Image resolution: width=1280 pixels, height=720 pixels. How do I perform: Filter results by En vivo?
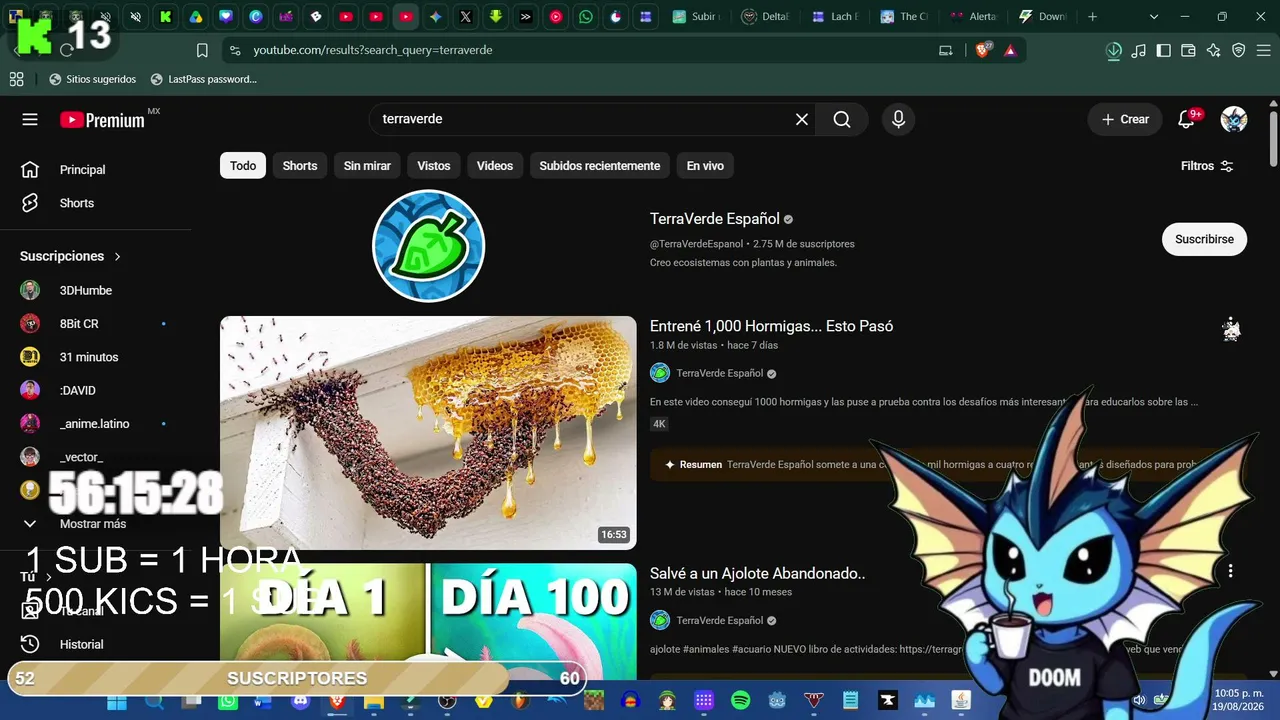coord(705,166)
